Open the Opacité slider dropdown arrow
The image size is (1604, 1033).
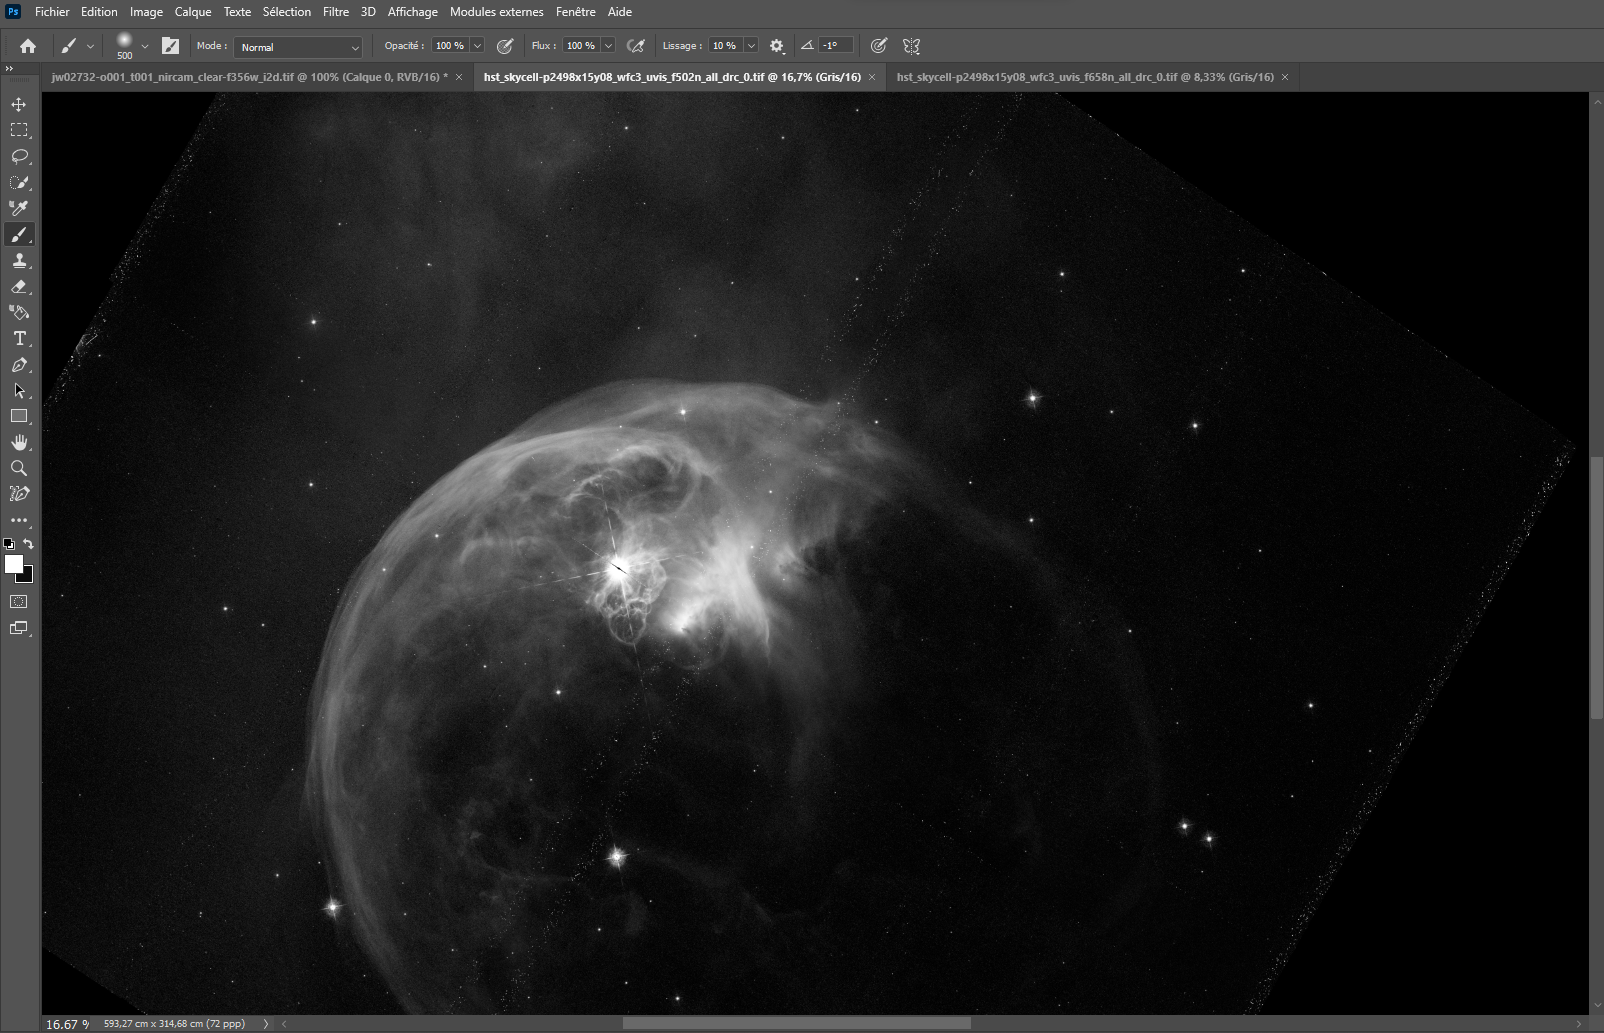(478, 46)
